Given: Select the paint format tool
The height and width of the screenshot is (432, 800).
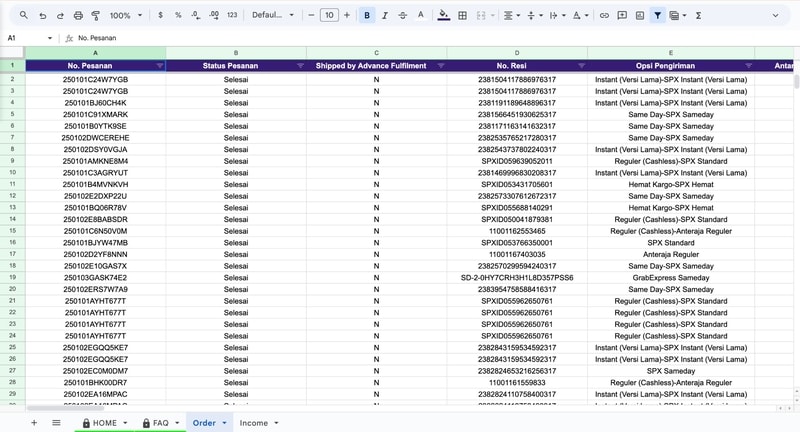Looking at the screenshot, I should (96, 16).
